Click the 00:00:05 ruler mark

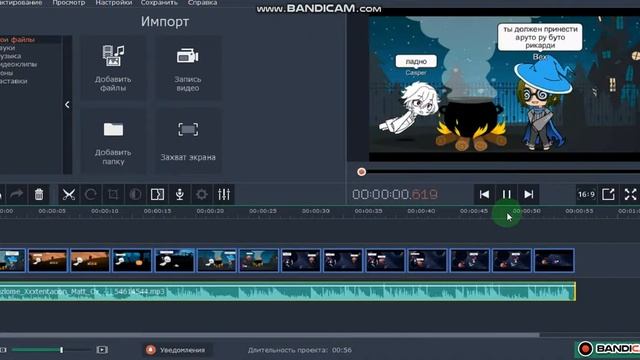click(x=52, y=211)
